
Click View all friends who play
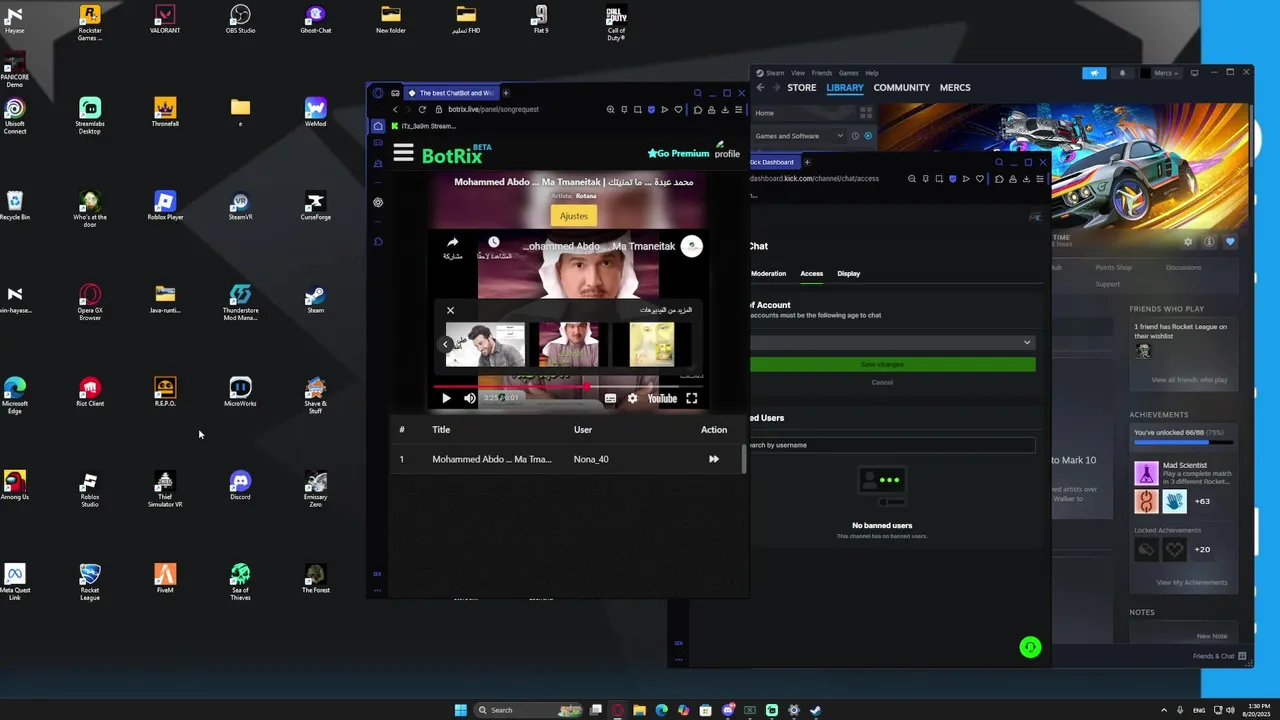[x=1189, y=380]
